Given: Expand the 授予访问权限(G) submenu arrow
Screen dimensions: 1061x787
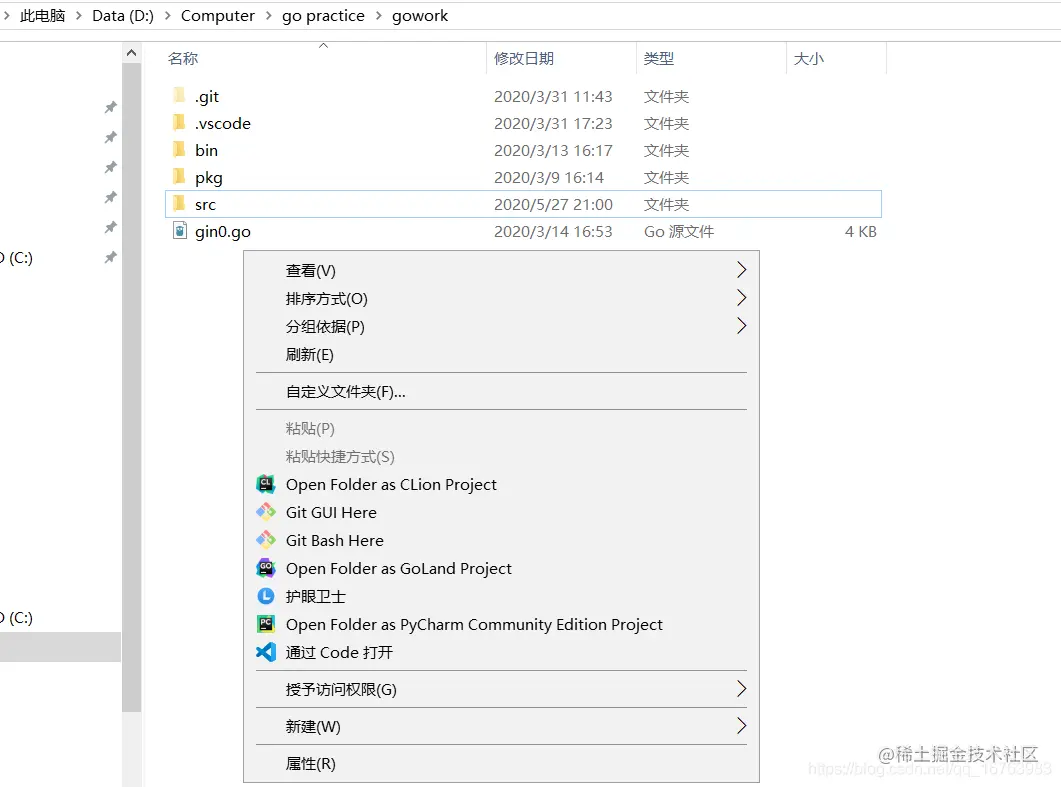Looking at the screenshot, I should point(741,689).
